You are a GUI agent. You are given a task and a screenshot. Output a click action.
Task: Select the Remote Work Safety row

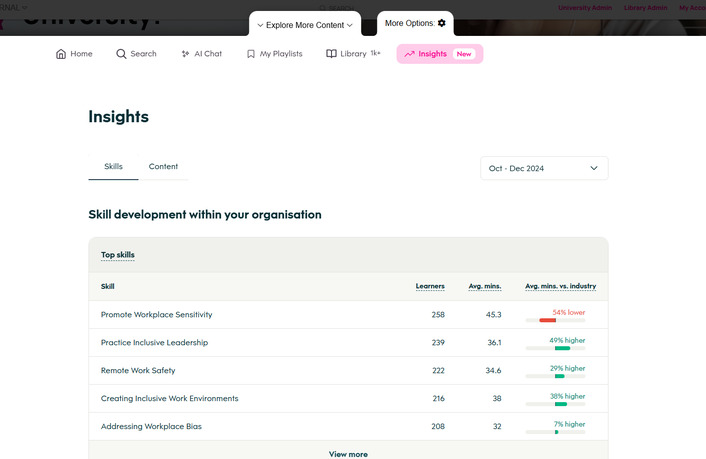(x=348, y=371)
